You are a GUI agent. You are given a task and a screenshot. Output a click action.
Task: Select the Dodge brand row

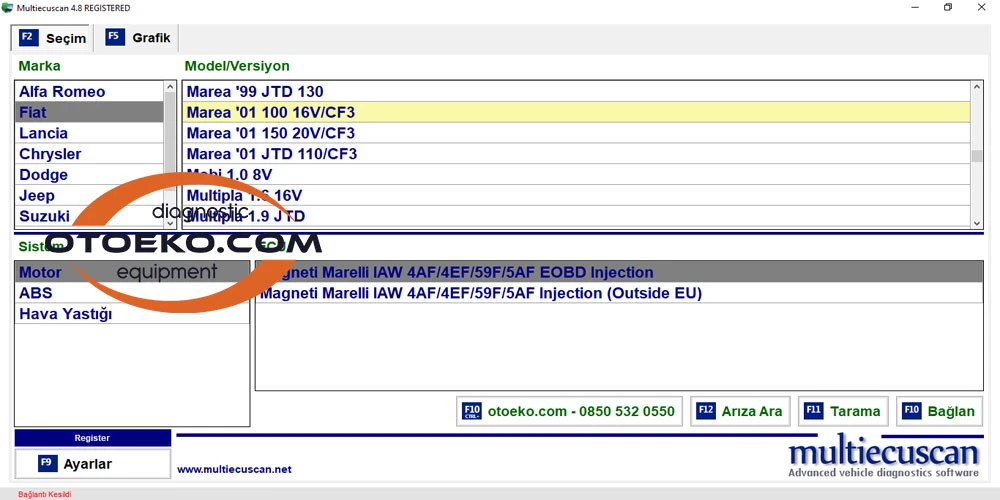tap(89, 175)
